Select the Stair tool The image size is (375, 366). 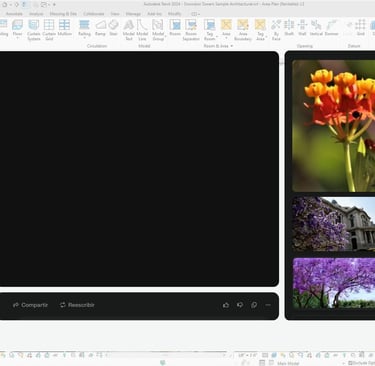click(113, 27)
